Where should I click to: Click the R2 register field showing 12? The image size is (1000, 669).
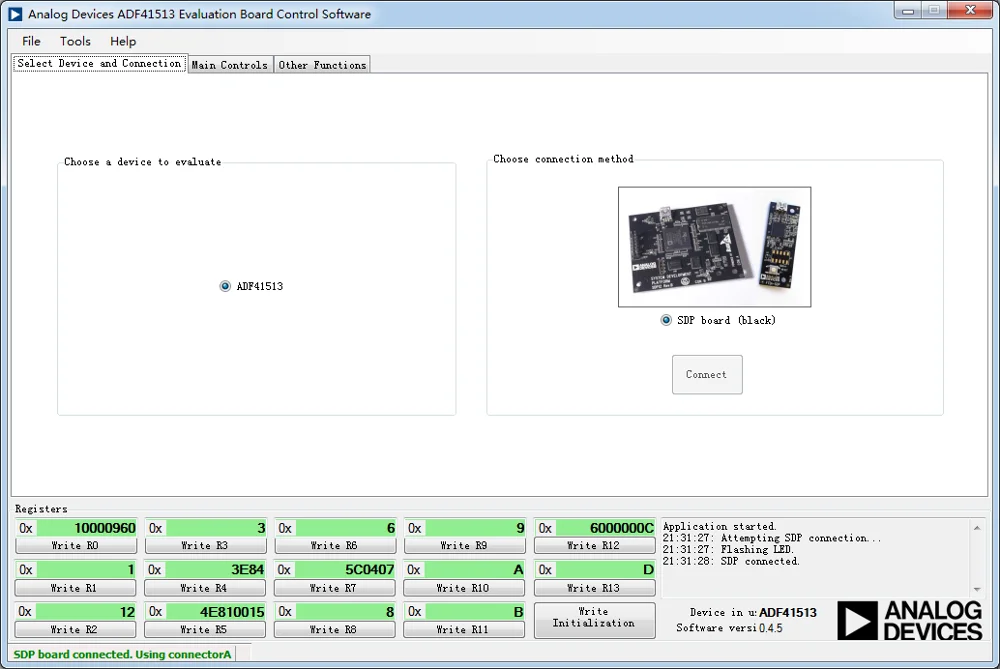[x=85, y=612]
